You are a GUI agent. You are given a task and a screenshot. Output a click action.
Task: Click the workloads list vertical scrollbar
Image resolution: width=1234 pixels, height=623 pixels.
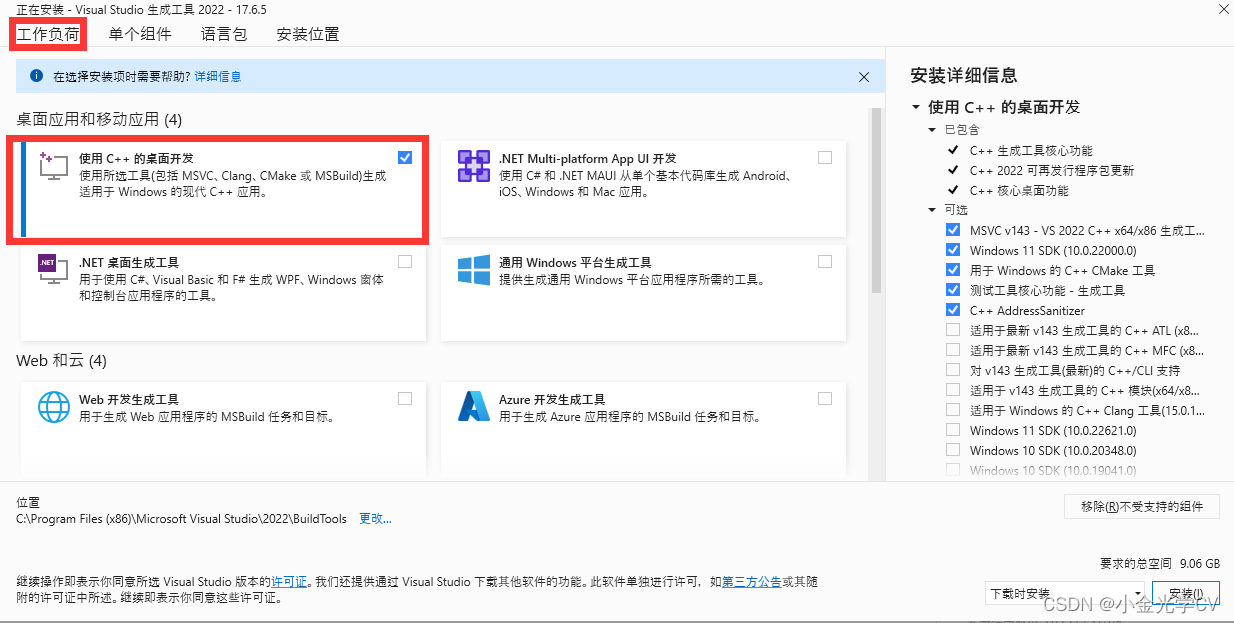[877, 200]
